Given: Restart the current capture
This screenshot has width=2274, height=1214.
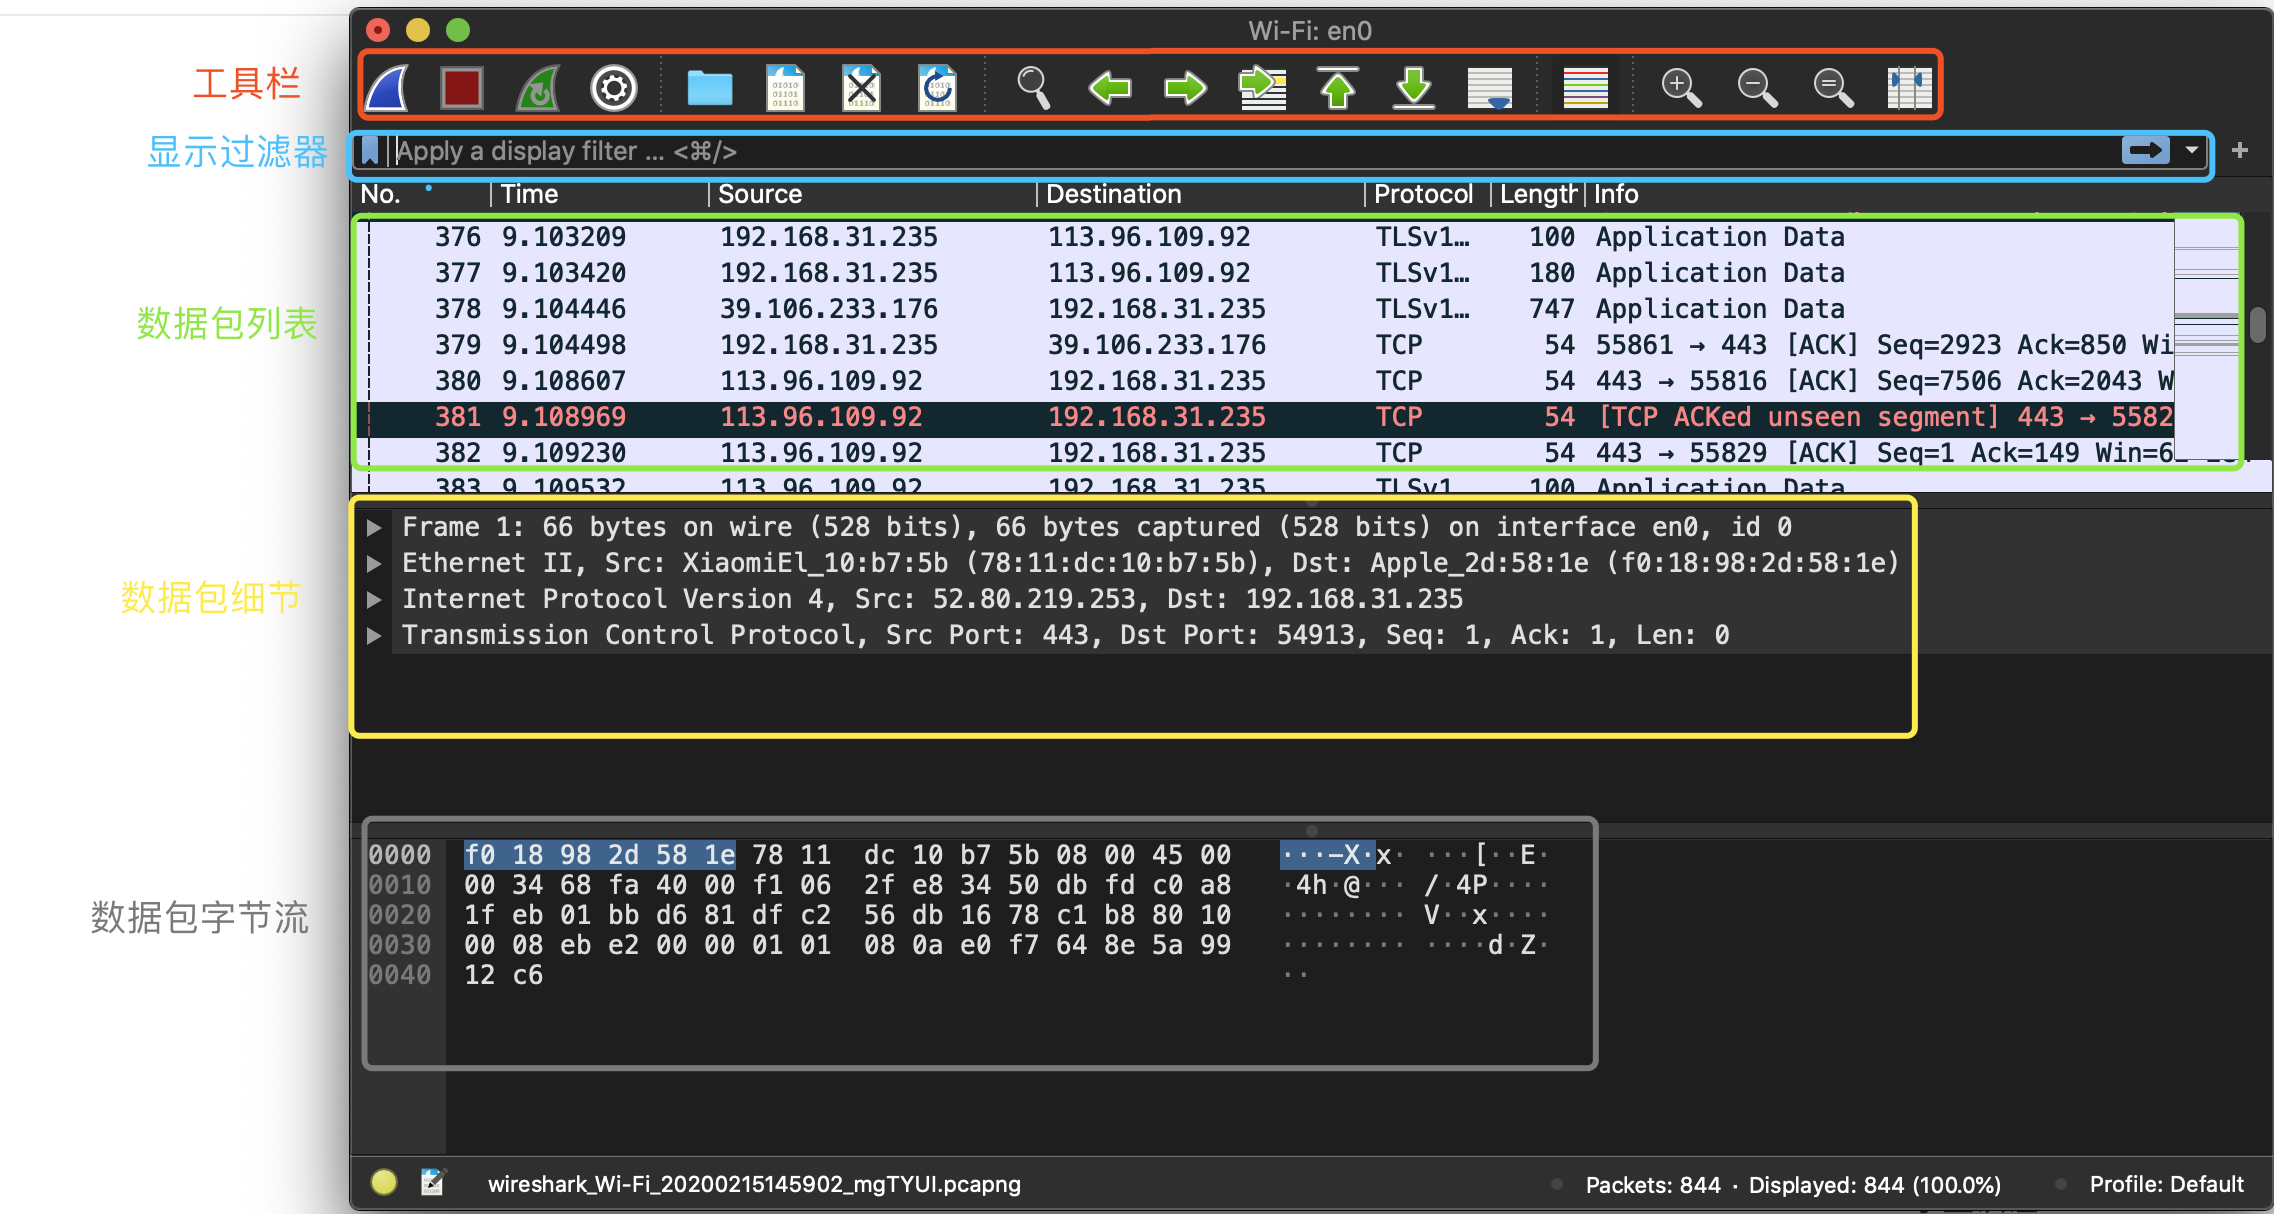Looking at the screenshot, I should tap(538, 88).
